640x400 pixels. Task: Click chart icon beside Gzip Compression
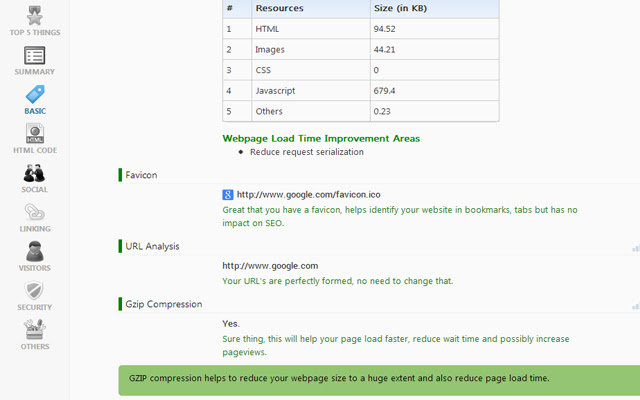tap(636, 306)
